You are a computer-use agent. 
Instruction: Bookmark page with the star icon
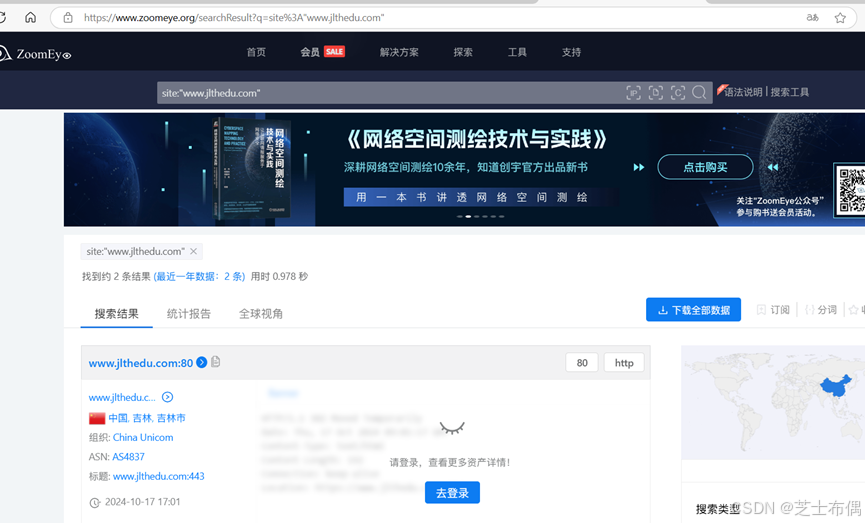coord(840,18)
